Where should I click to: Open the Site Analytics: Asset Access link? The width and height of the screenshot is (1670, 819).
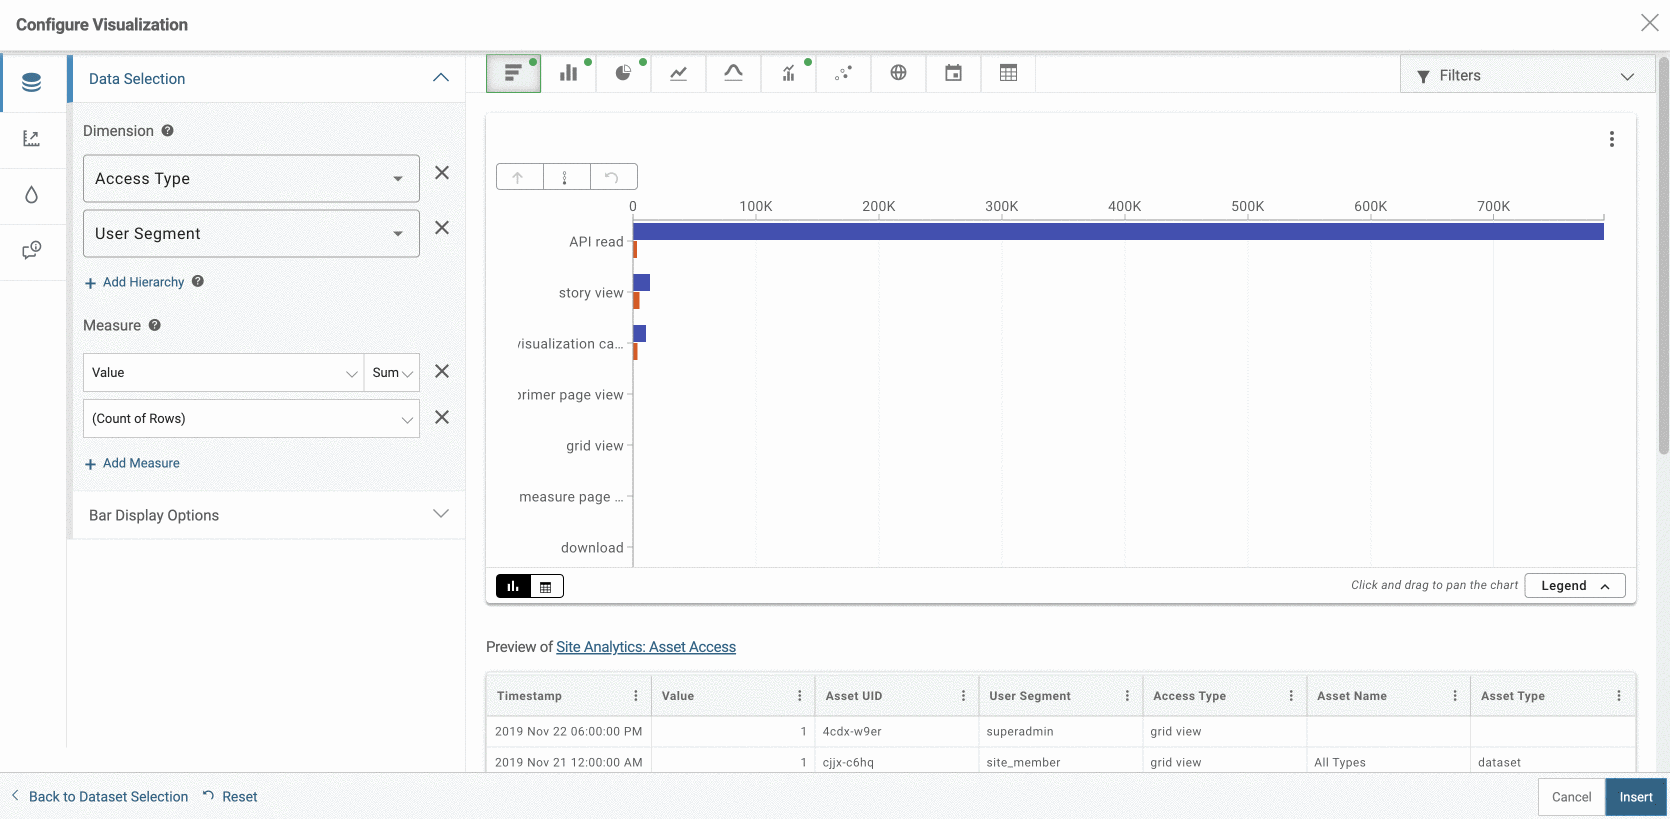645,647
